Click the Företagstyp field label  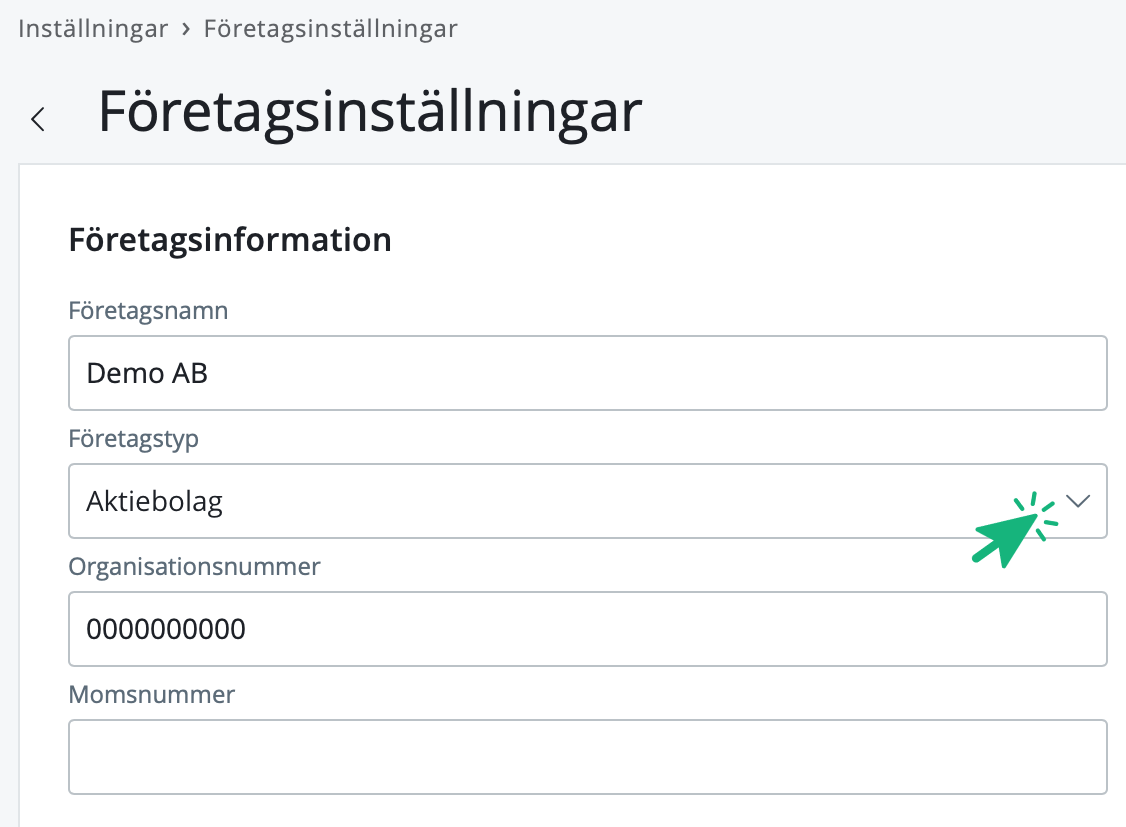[133, 439]
